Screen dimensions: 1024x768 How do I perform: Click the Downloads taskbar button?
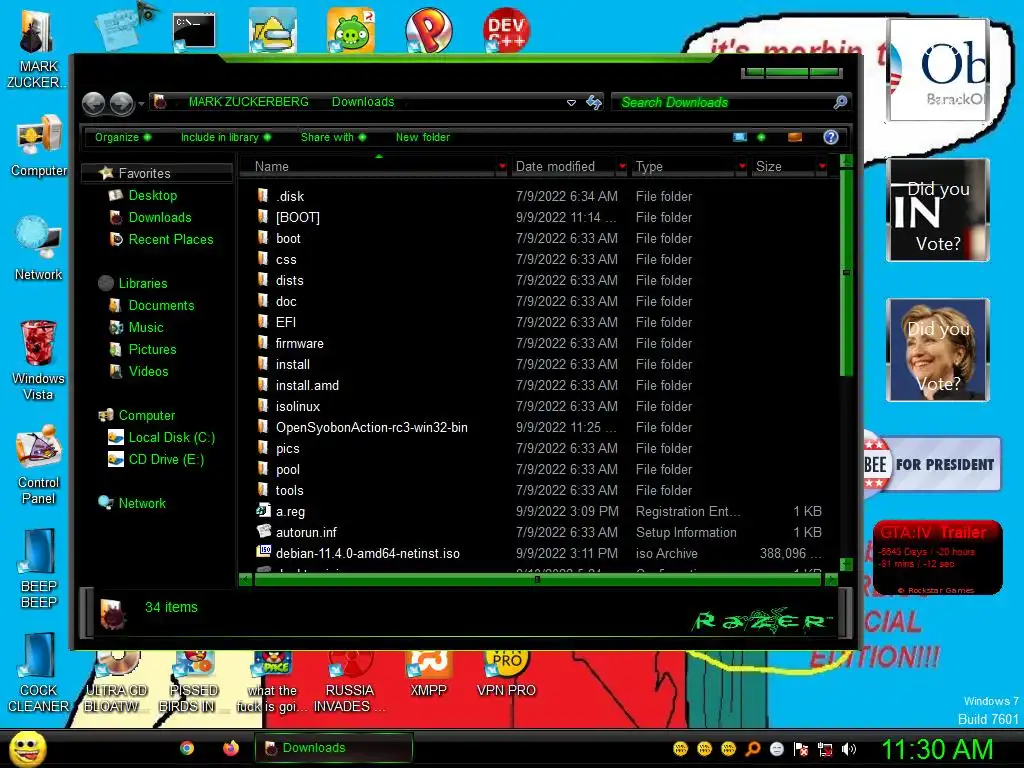pyautogui.click(x=334, y=748)
